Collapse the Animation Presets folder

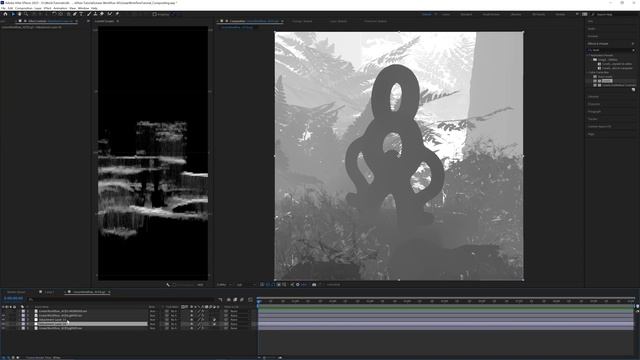click(x=589, y=55)
